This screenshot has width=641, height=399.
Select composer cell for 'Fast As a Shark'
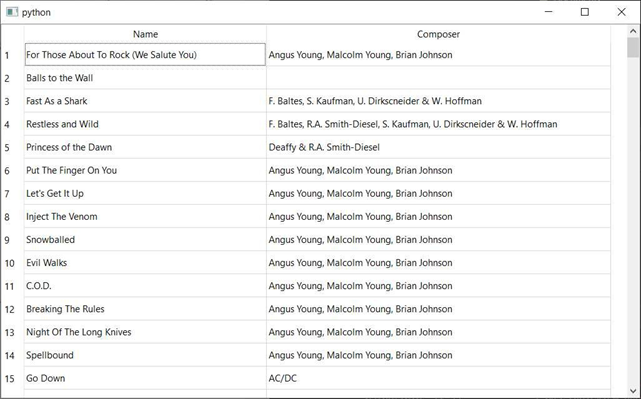(x=438, y=101)
